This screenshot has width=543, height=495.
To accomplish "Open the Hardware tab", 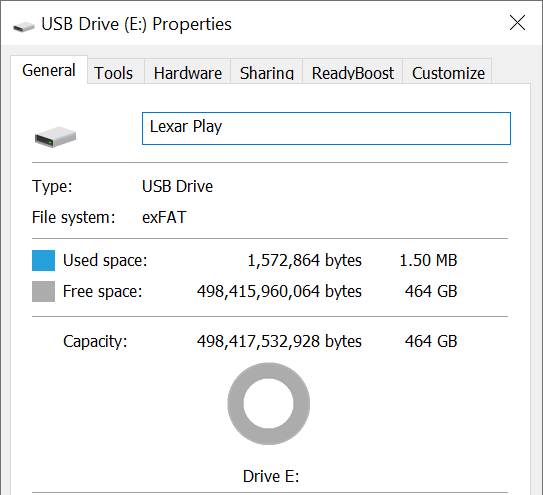I will (188, 73).
